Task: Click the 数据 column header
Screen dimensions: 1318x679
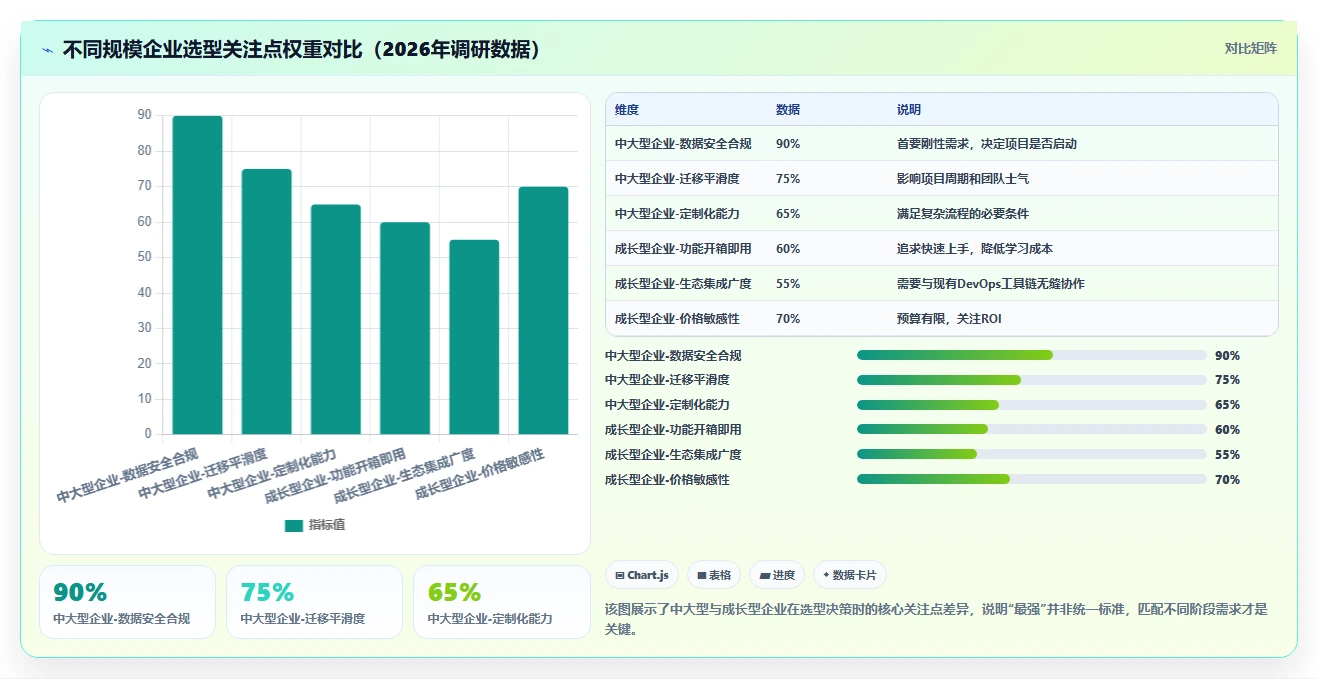Action: [x=788, y=110]
